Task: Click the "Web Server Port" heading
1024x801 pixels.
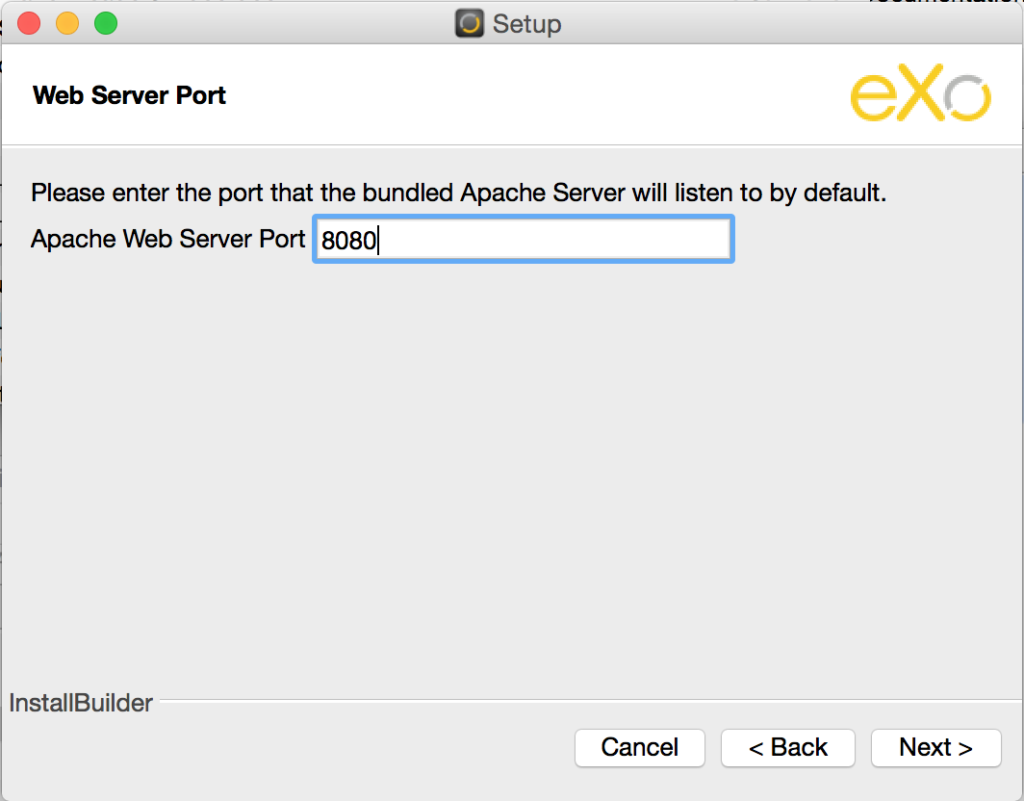Action: 129,96
